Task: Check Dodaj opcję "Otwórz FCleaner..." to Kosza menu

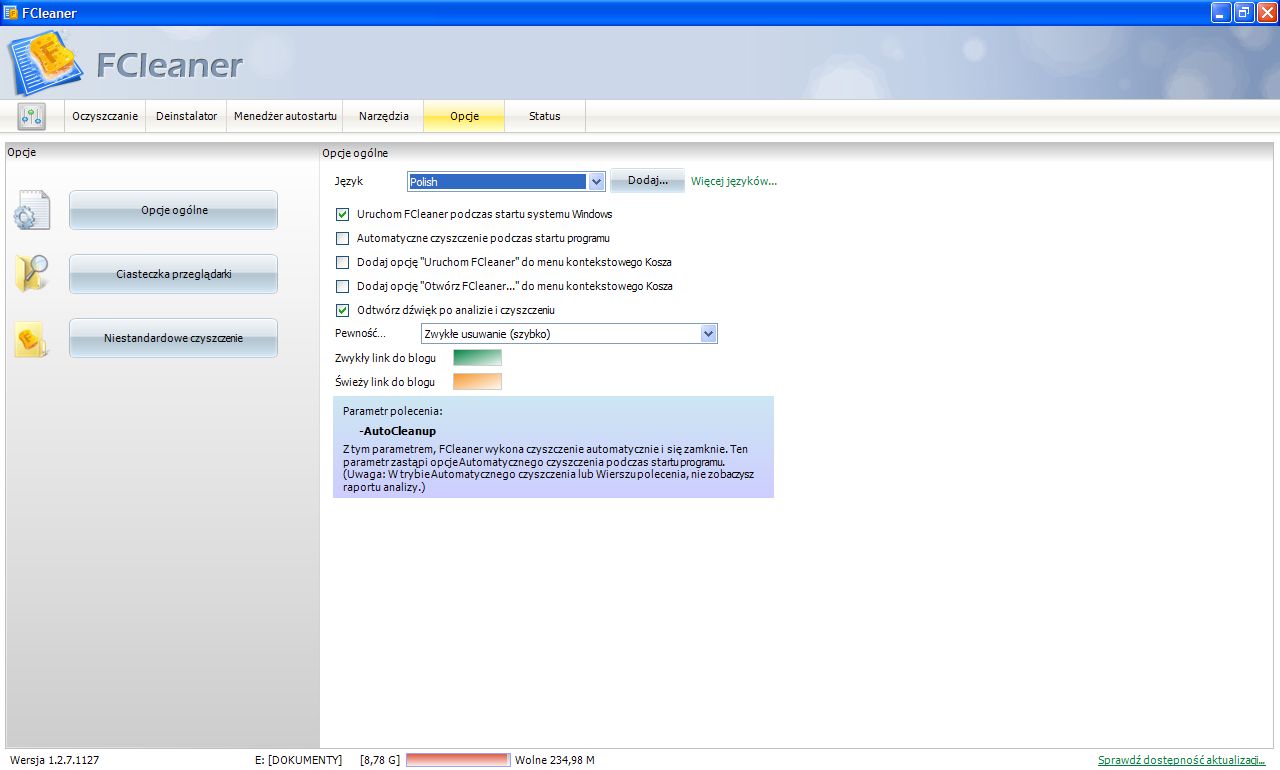Action: pyautogui.click(x=343, y=286)
